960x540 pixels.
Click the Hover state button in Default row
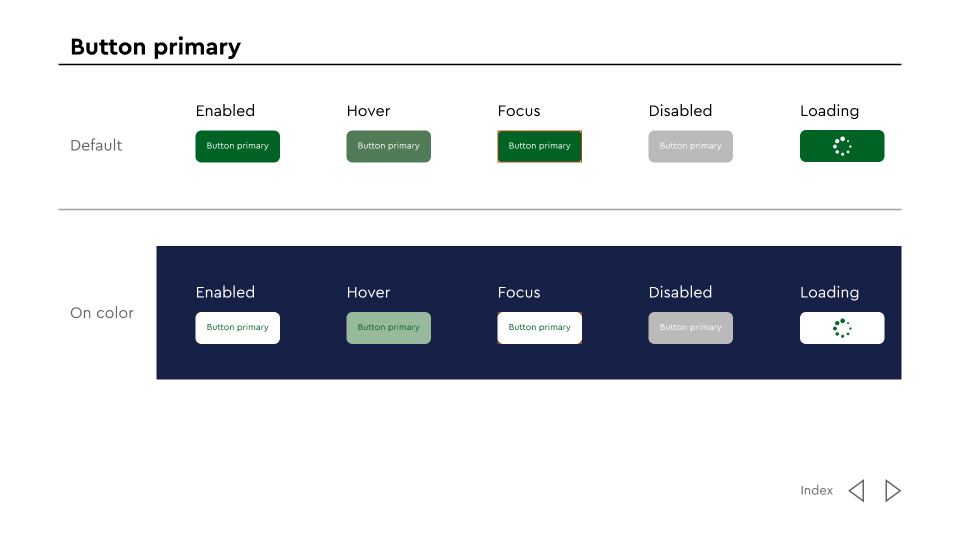coord(388,146)
